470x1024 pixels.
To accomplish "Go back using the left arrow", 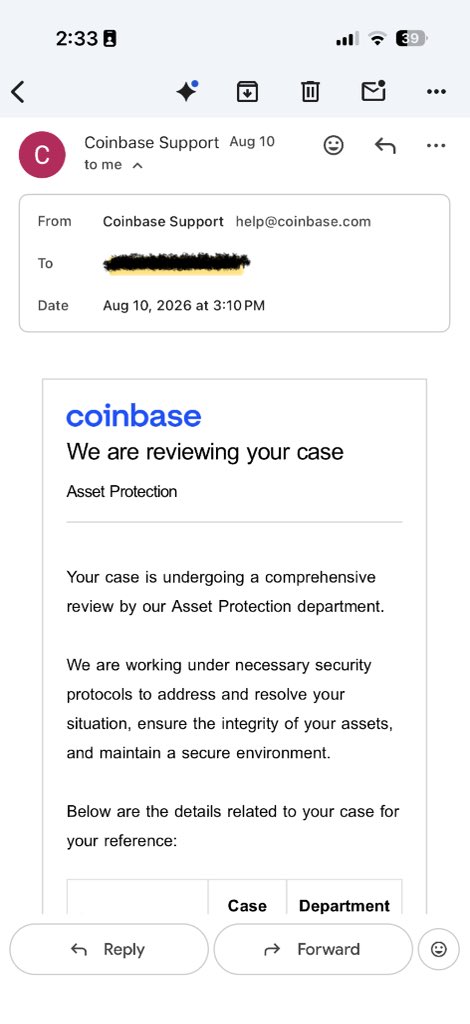I will coord(18,92).
